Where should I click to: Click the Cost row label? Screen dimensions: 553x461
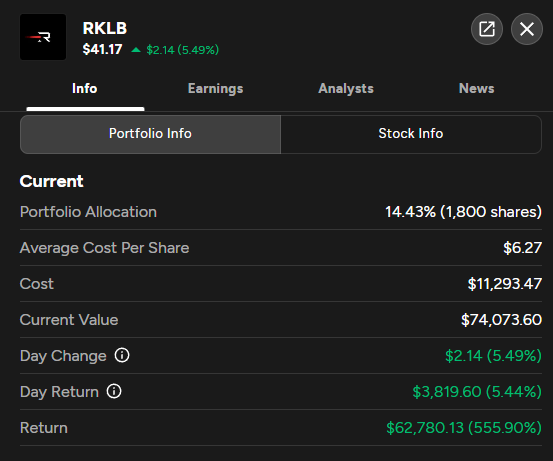pos(37,284)
